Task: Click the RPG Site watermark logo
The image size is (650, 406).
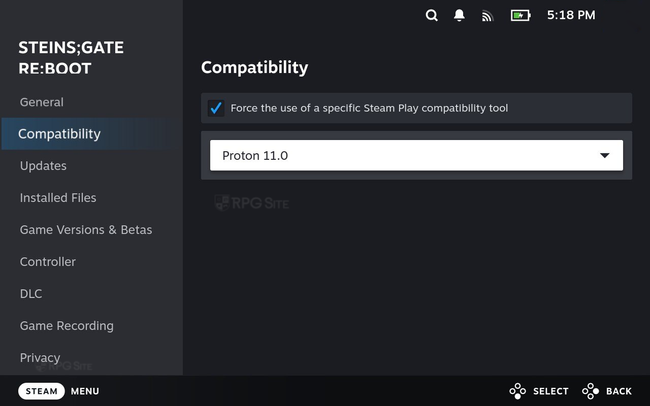Action: (x=252, y=203)
